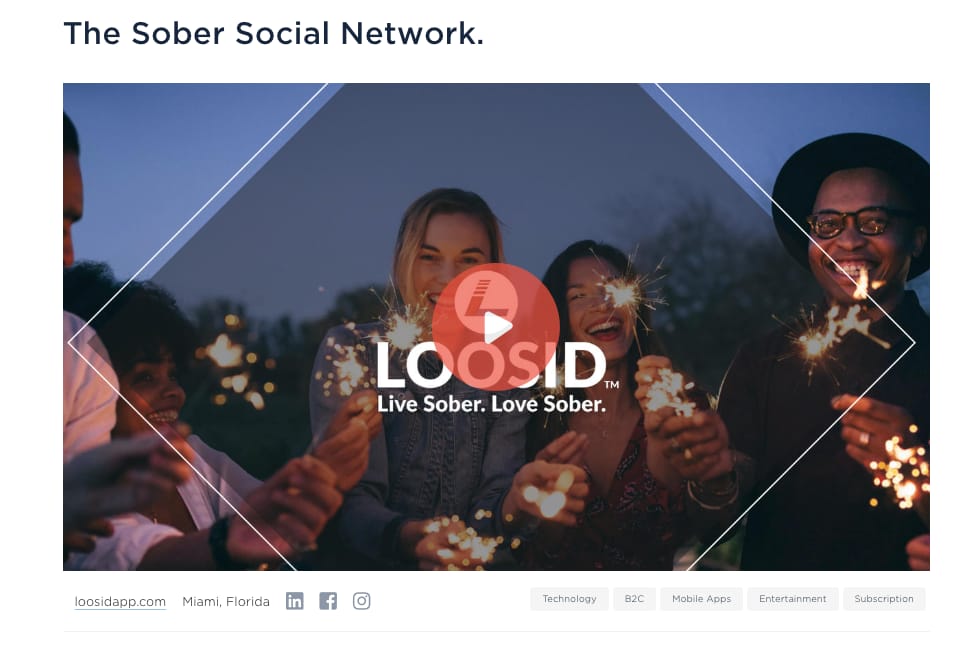Viewport: 970px width, 650px height.
Task: Play the Loosid pitch video
Action: click(x=496, y=327)
